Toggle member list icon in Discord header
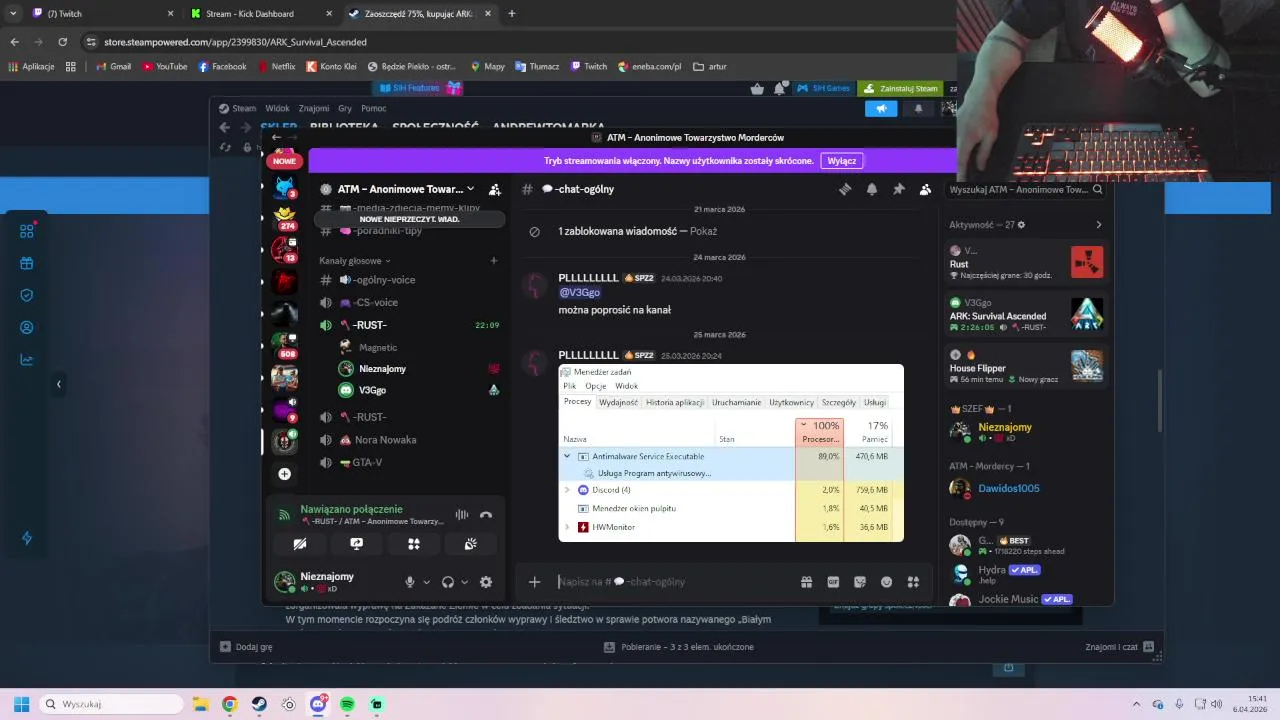This screenshot has width=1280, height=720. [925, 189]
